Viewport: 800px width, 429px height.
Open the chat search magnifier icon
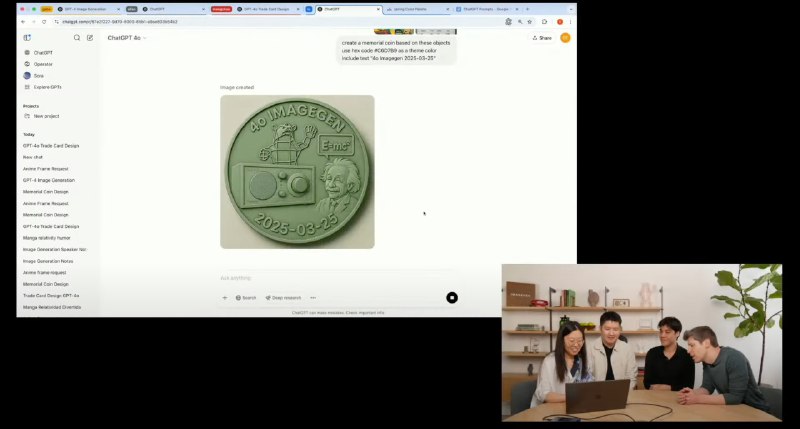pos(77,38)
